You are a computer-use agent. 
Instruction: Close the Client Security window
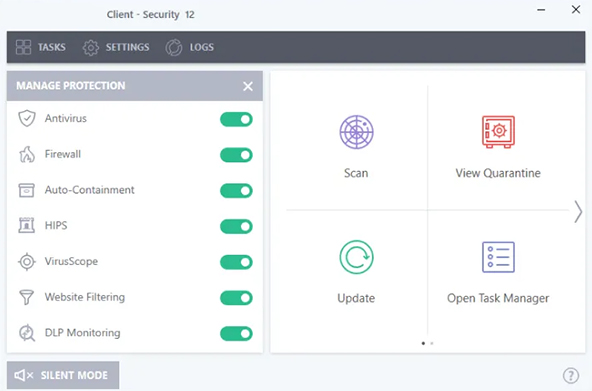576,9
